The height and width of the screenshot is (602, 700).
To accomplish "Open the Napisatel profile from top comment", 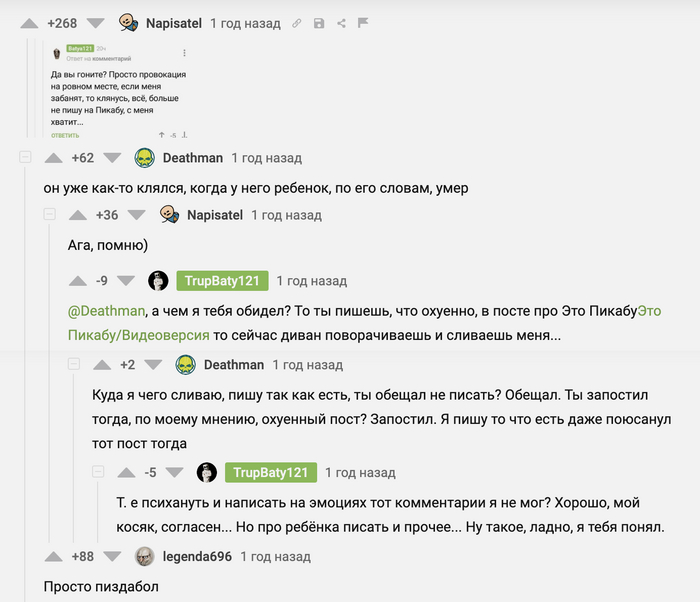I will pyautogui.click(x=174, y=22).
